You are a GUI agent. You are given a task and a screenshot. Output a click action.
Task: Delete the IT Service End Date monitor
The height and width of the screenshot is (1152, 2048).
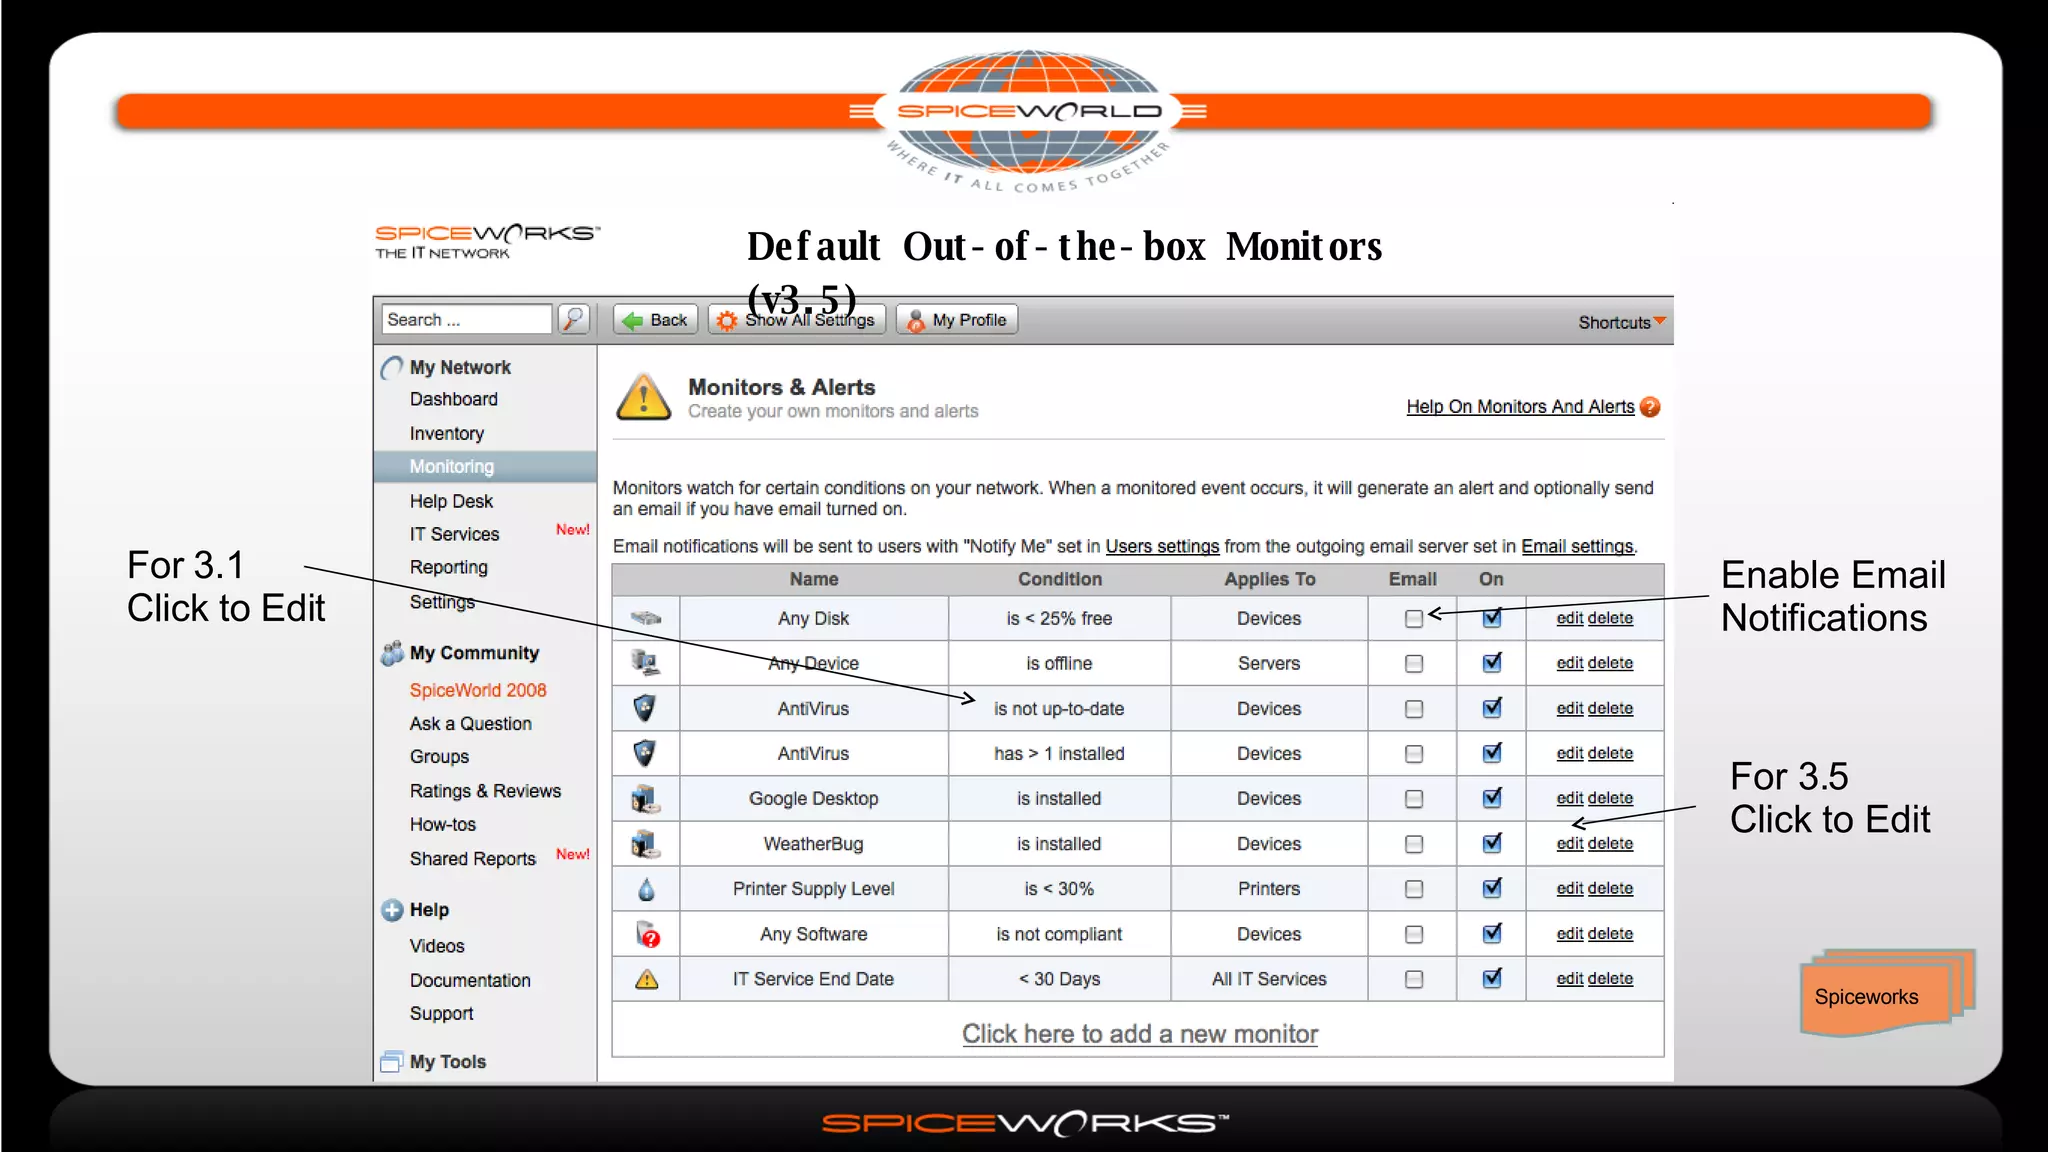1610,978
